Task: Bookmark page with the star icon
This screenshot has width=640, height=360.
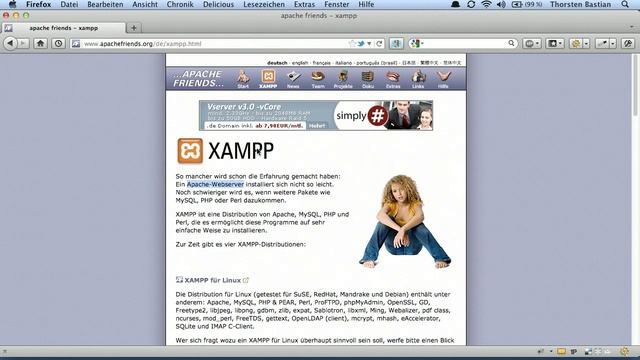Action: pos(352,44)
